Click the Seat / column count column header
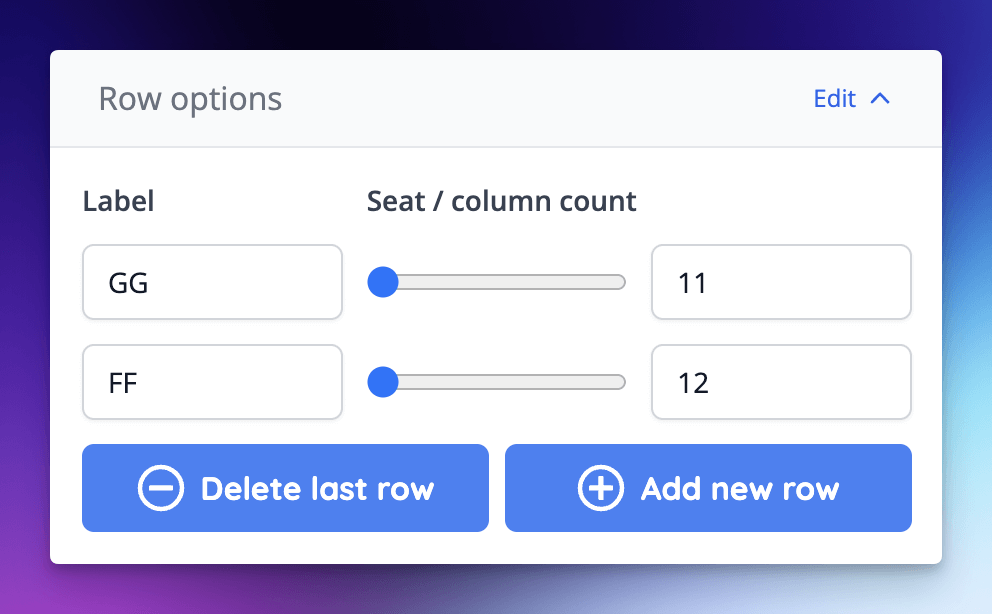This screenshot has width=992, height=614. (501, 201)
